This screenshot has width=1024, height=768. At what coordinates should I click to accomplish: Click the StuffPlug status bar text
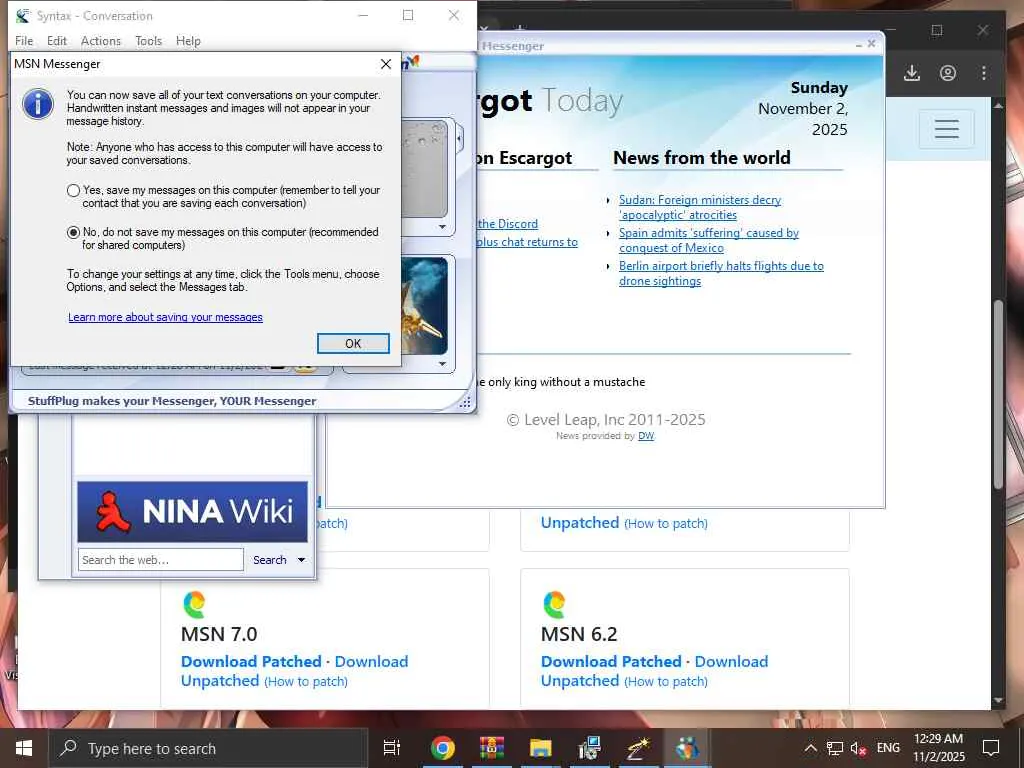[172, 401]
